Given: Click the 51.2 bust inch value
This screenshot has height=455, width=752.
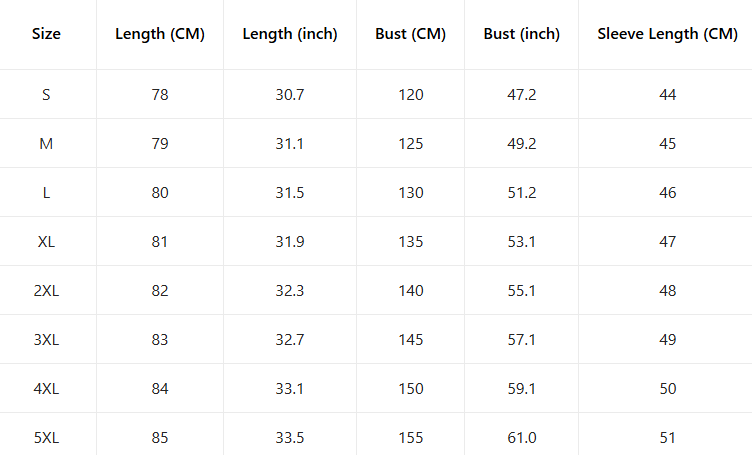Looking at the screenshot, I should (522, 193).
